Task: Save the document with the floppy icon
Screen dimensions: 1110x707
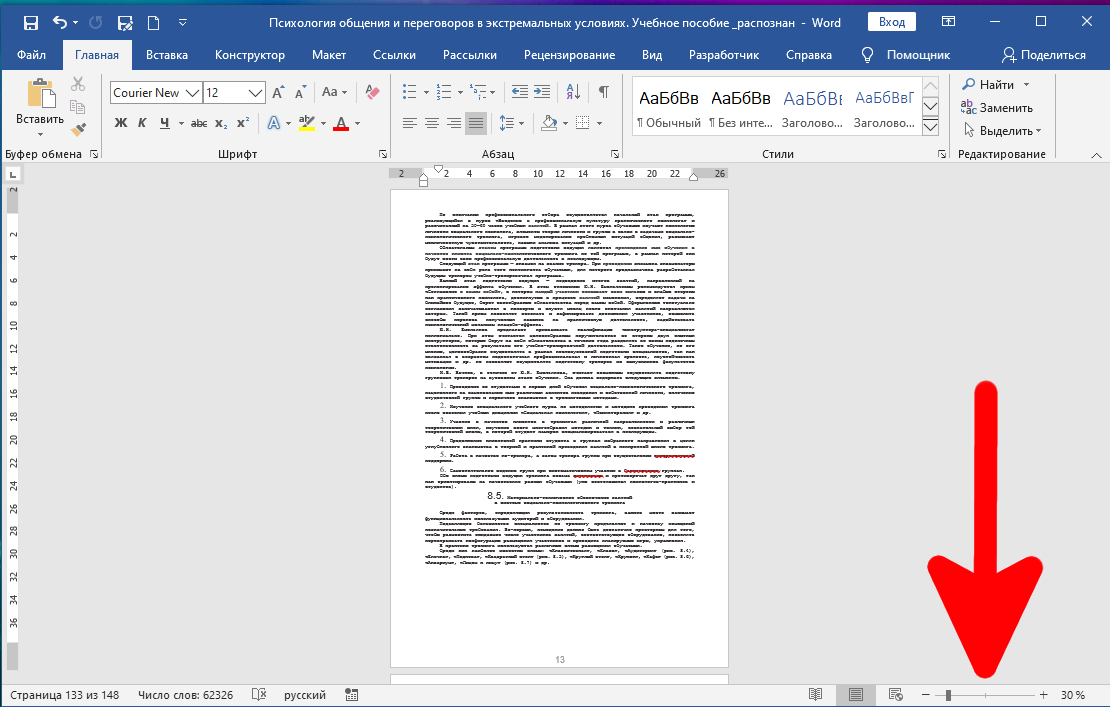Action: click(30, 23)
